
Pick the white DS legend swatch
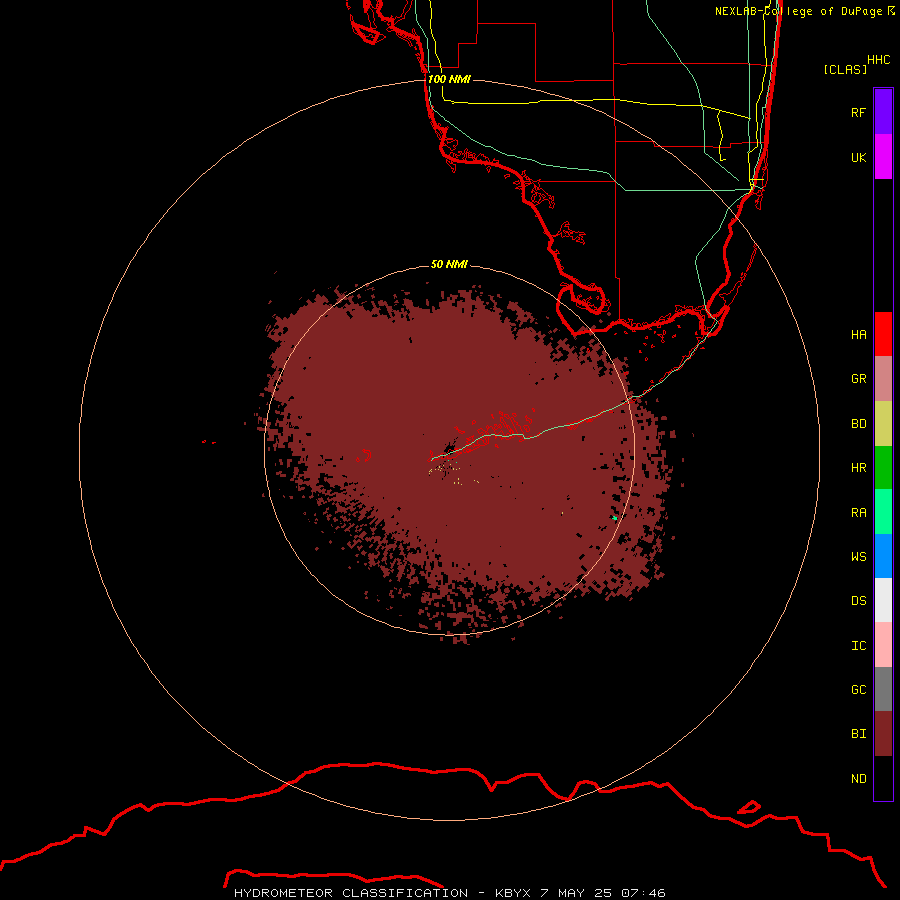(883, 600)
